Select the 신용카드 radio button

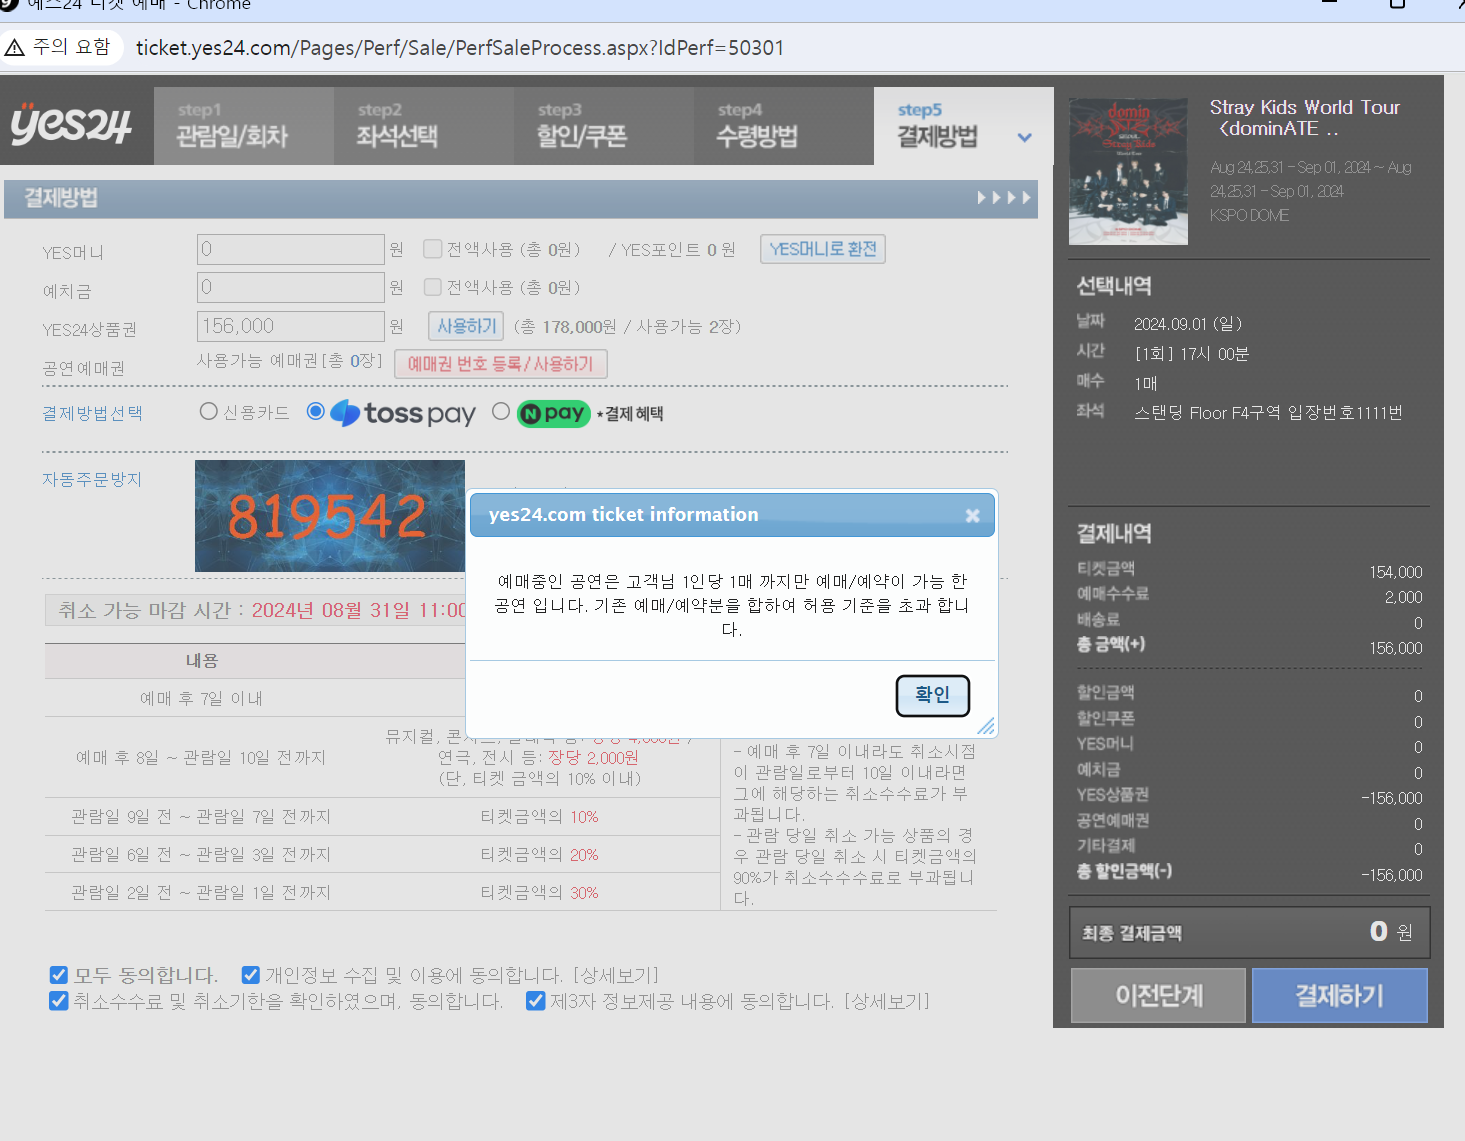(208, 411)
